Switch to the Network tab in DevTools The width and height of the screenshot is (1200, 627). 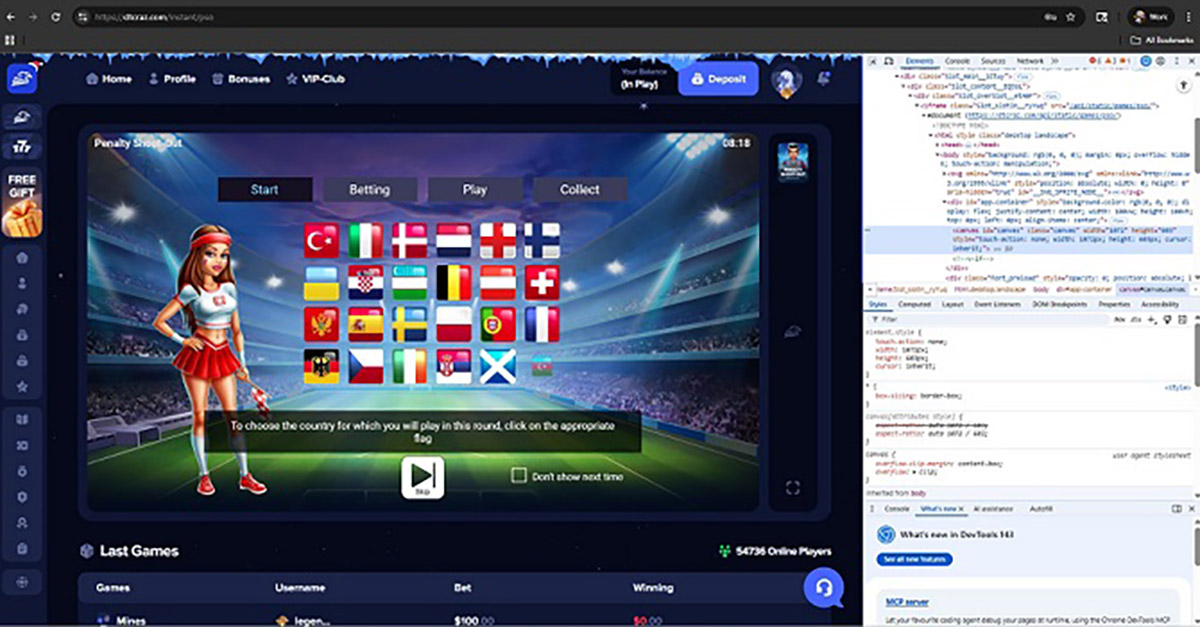click(x=1029, y=61)
